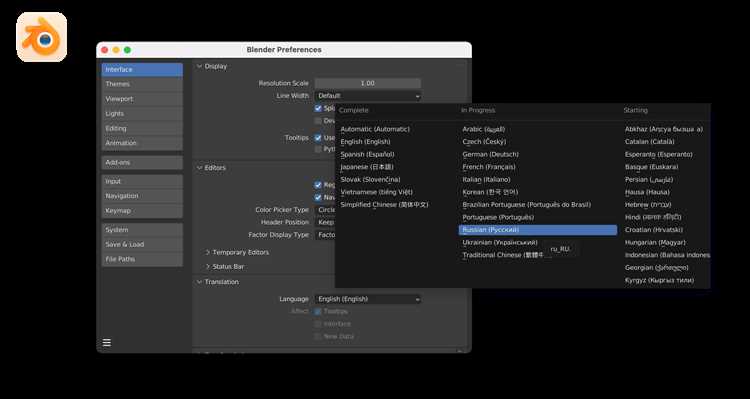Toggle the Affect New Data checkbox
This screenshot has width=750, height=399.
[x=318, y=336]
